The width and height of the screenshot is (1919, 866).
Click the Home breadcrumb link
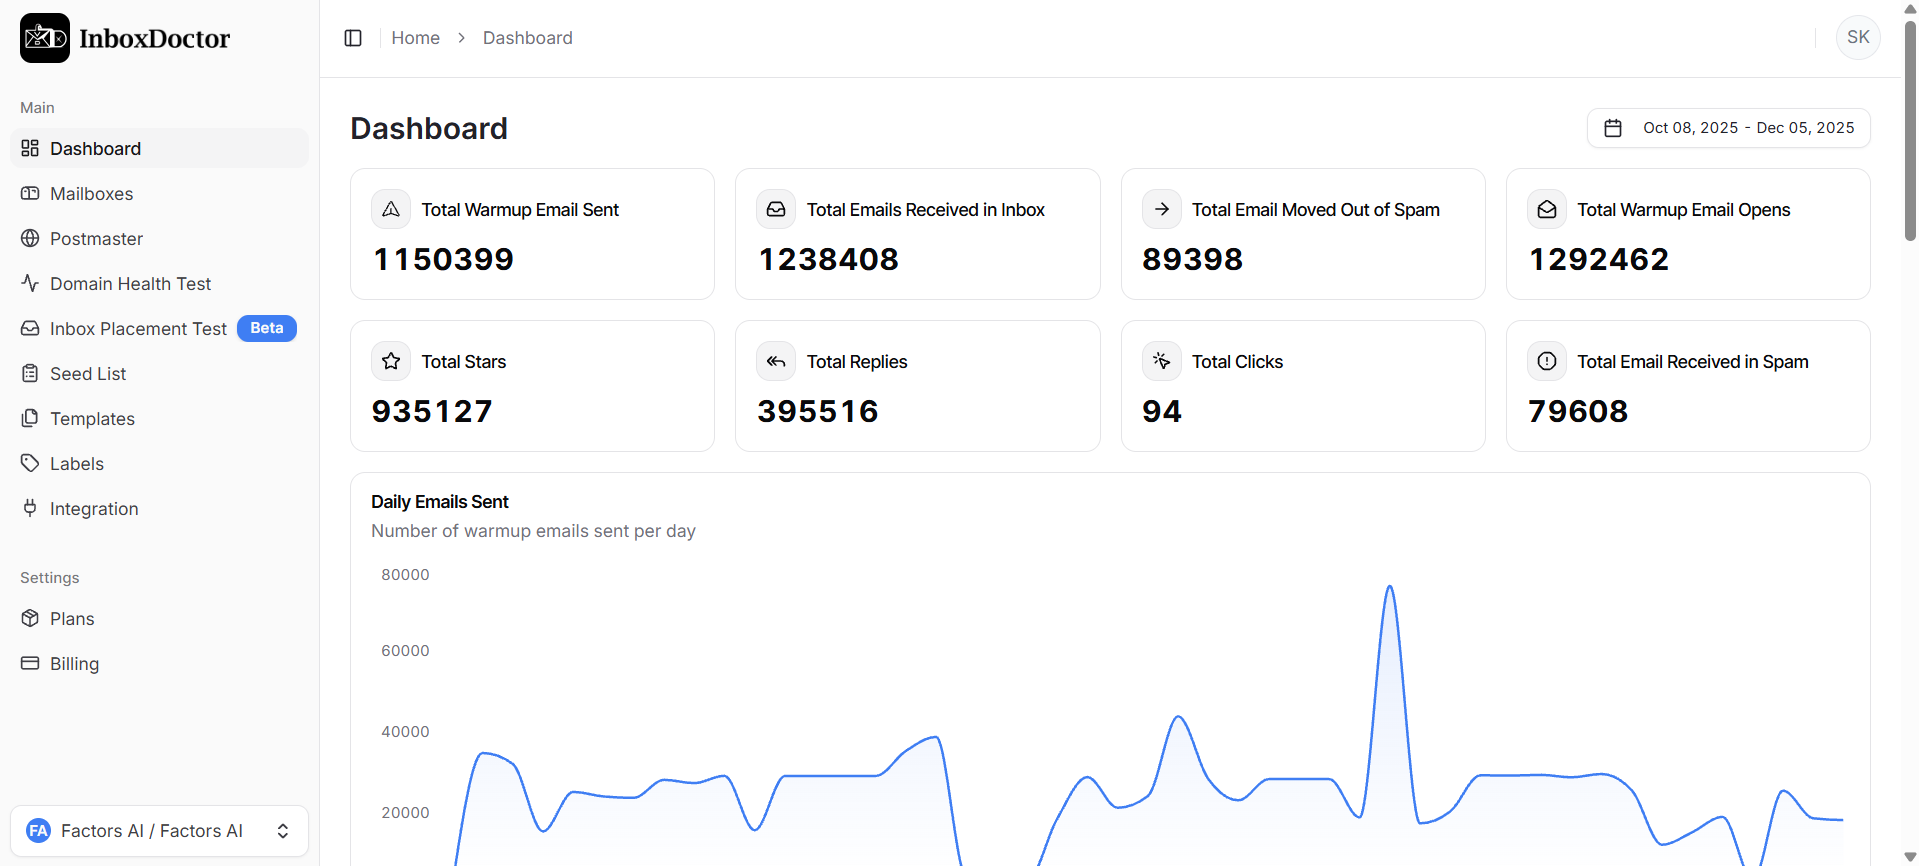pos(415,38)
